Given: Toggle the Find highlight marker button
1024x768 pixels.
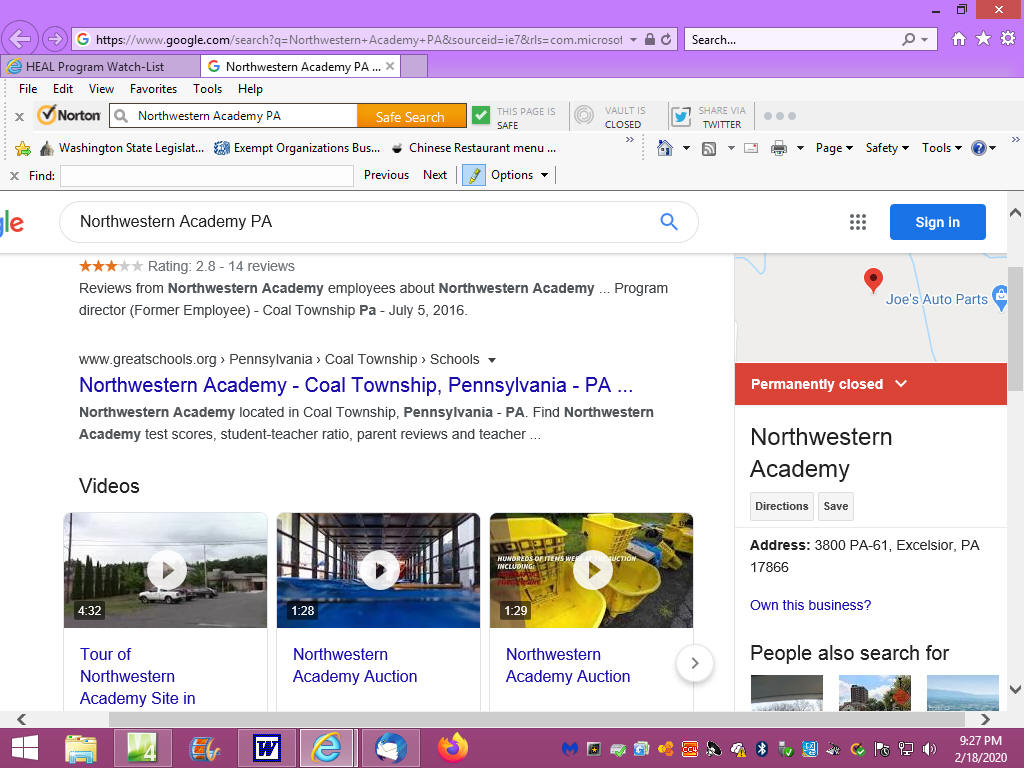Looking at the screenshot, I should 474,175.
